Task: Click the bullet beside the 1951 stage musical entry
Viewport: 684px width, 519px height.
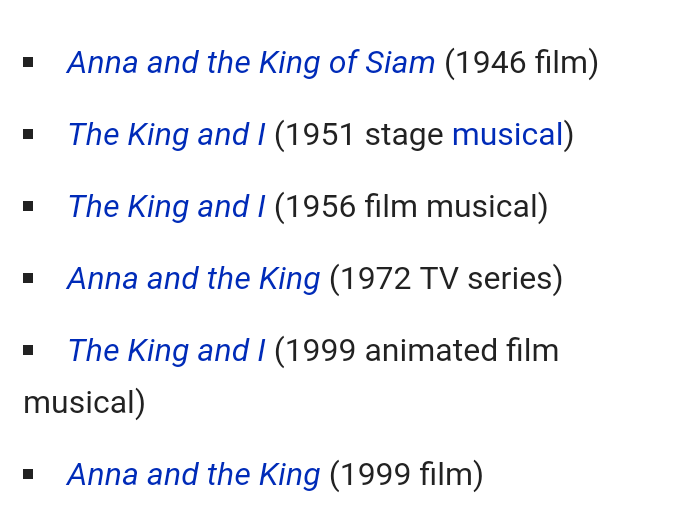Action: point(29,135)
